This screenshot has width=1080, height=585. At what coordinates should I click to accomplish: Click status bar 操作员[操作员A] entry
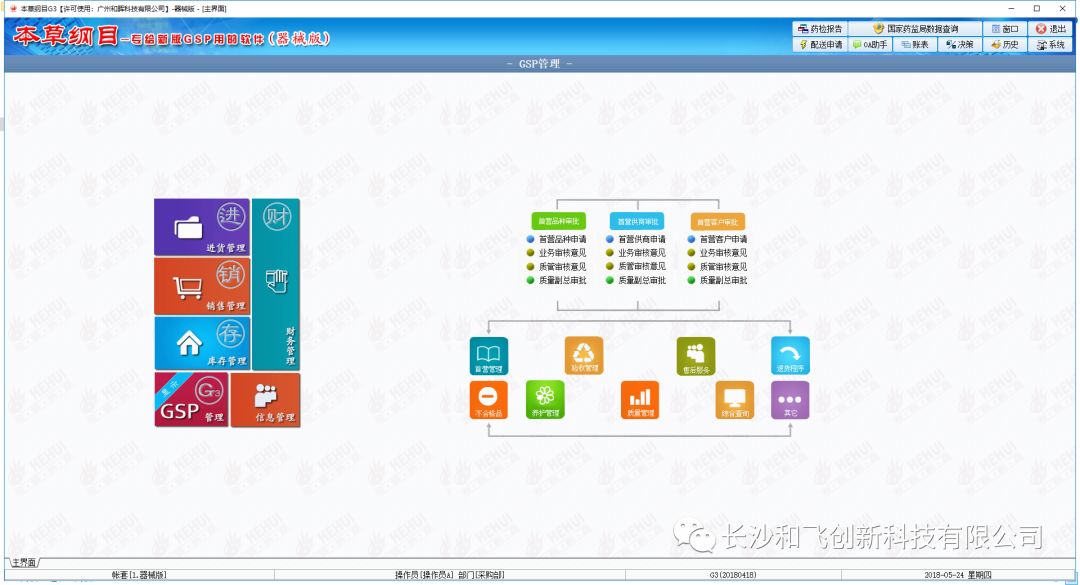(x=449, y=575)
